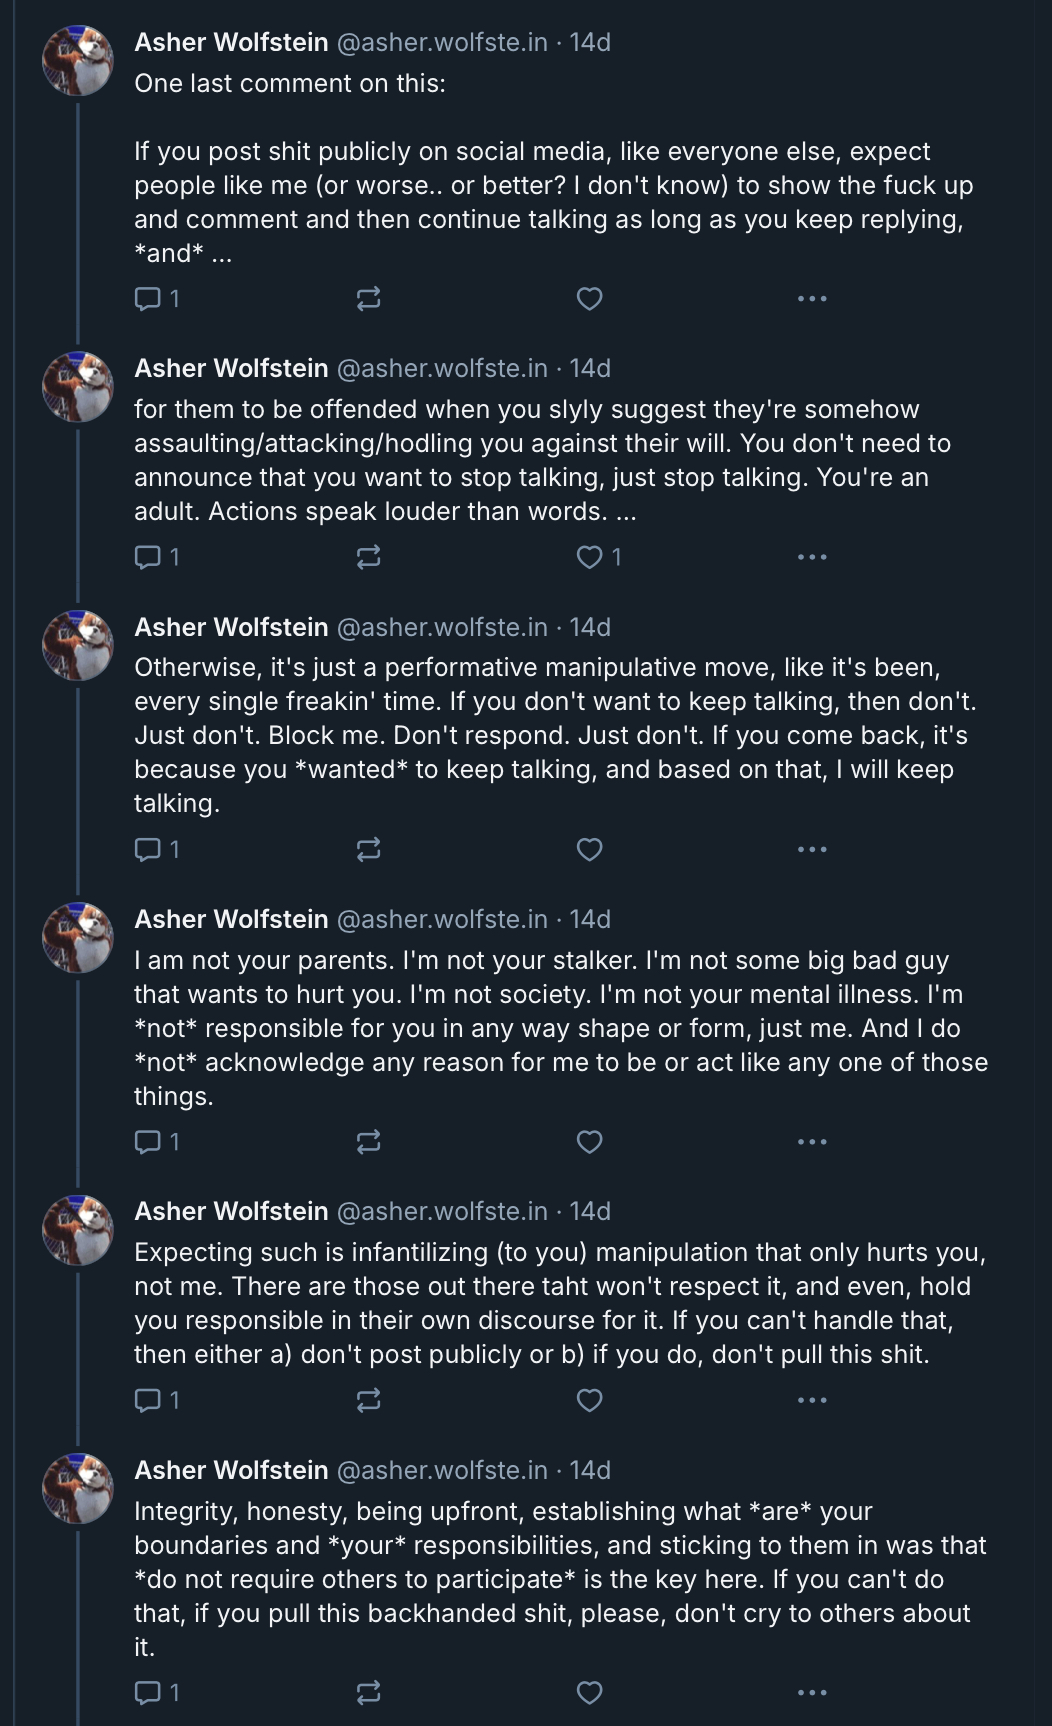Open more options on 'One last comment' post
Screen dimensions: 1052x1726
812,298
